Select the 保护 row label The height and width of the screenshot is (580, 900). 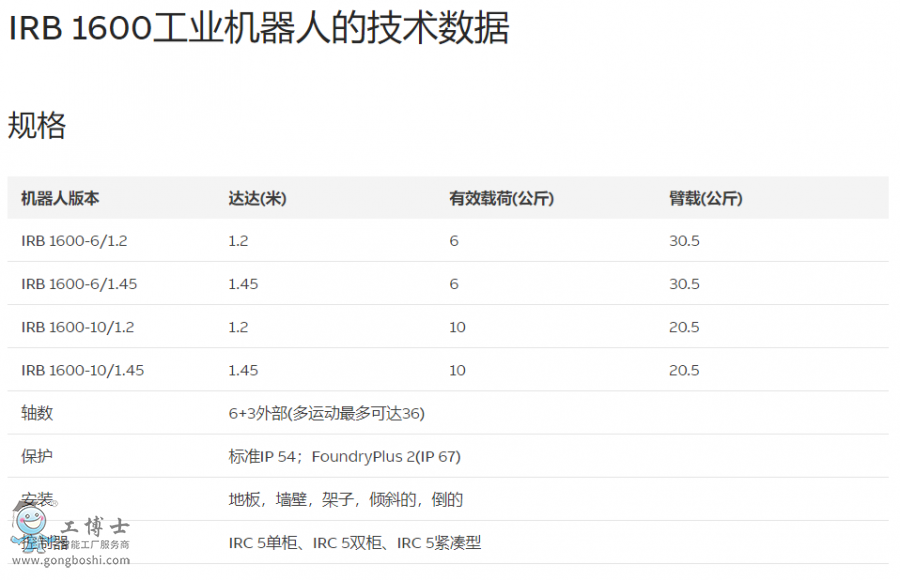click(37, 456)
